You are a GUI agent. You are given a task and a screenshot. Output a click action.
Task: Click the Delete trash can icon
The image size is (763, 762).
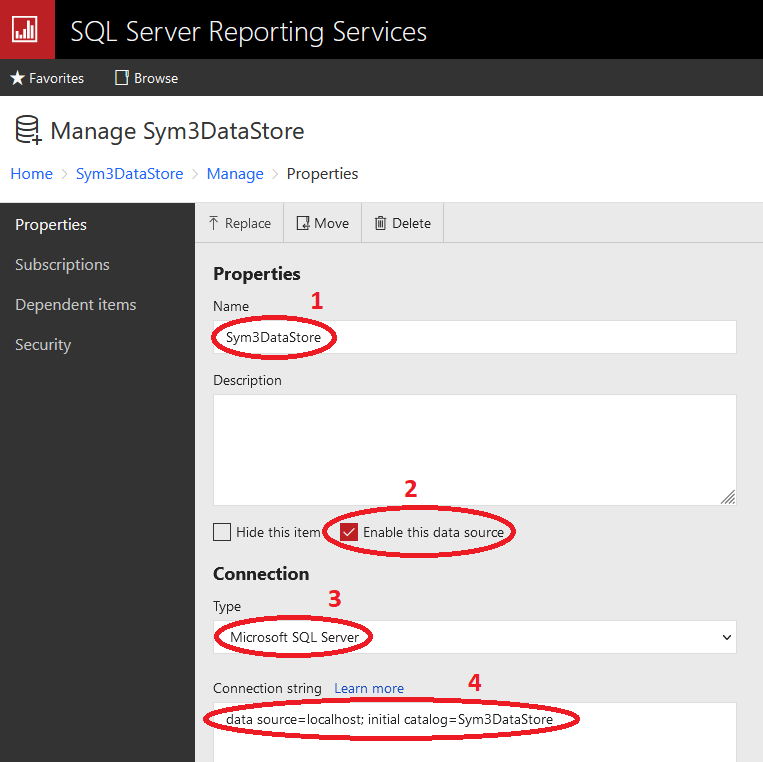tap(380, 223)
